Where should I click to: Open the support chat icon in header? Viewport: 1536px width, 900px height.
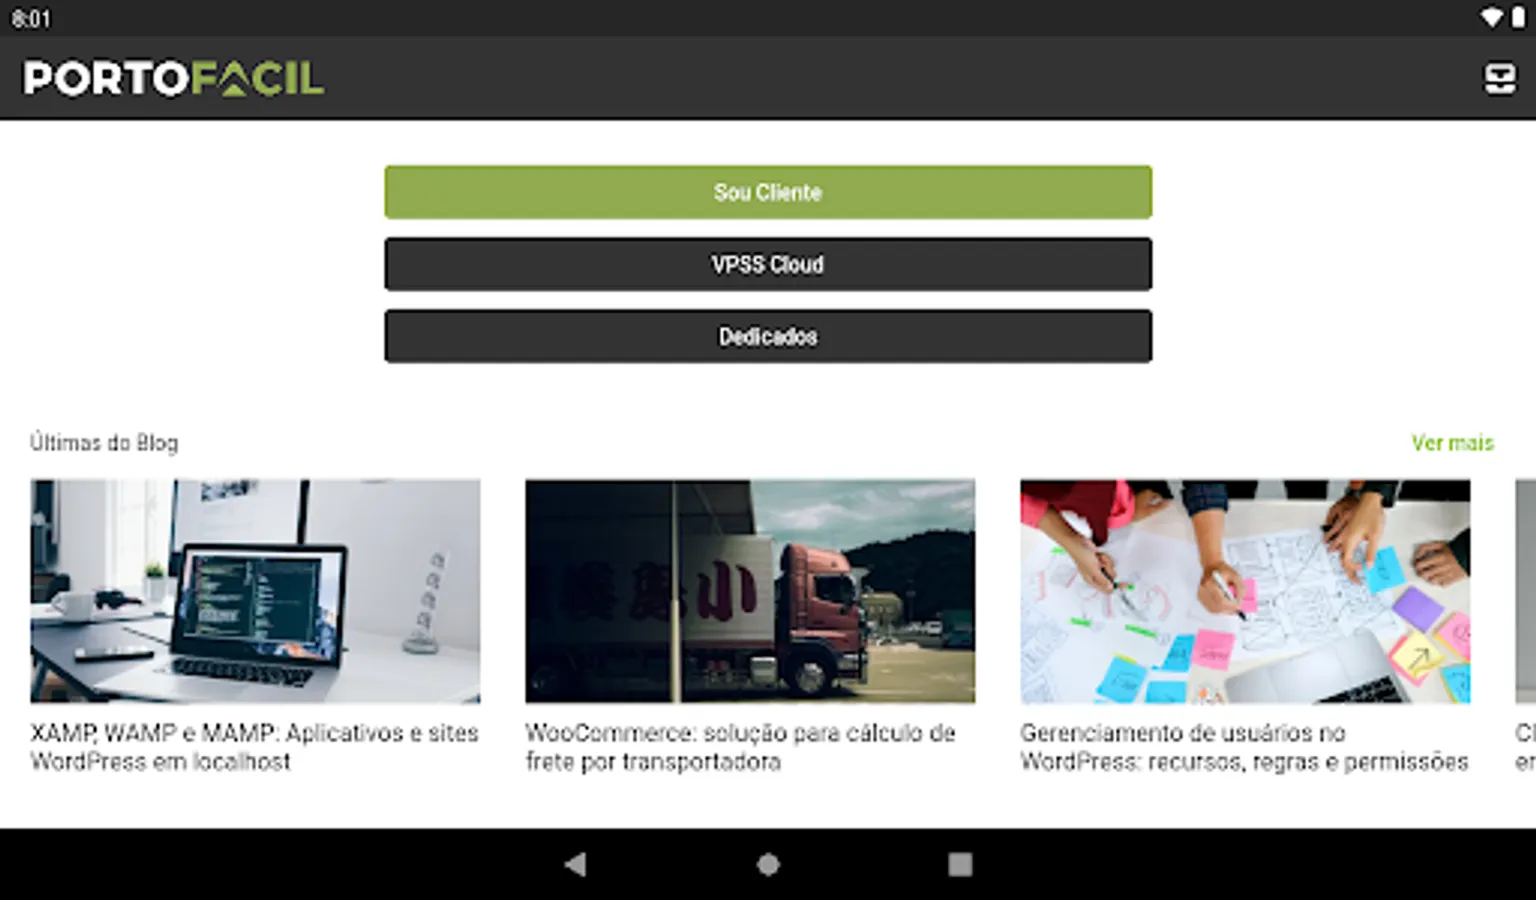1499,78
